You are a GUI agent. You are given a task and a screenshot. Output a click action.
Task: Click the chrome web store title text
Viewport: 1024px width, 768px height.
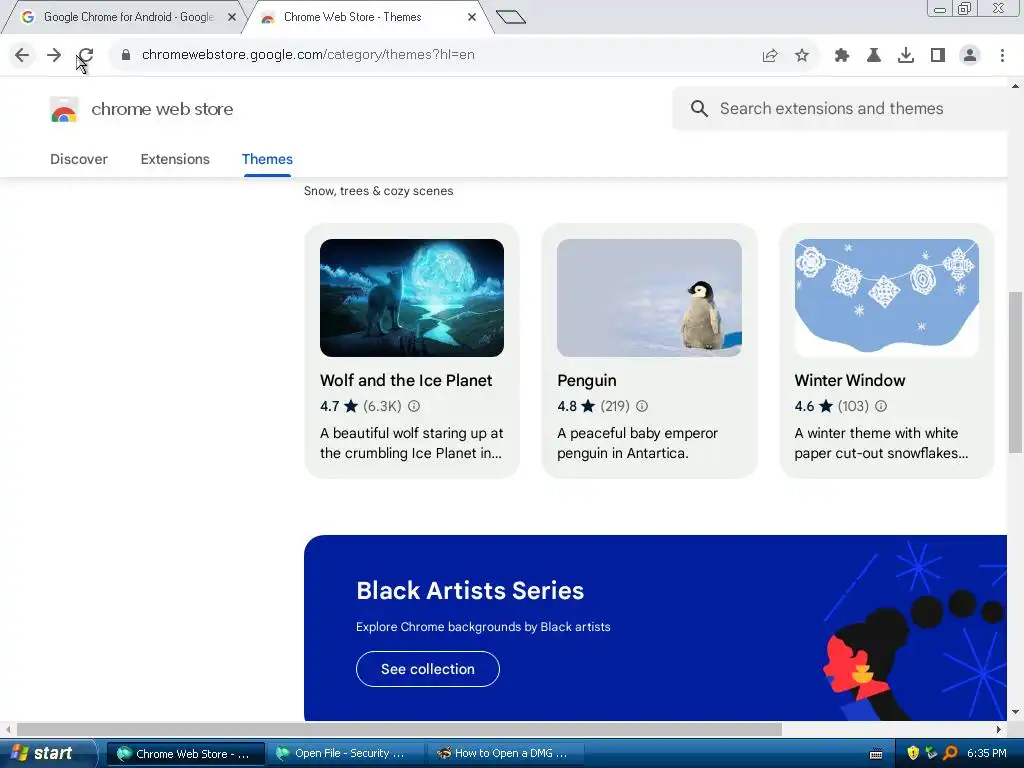coord(162,109)
